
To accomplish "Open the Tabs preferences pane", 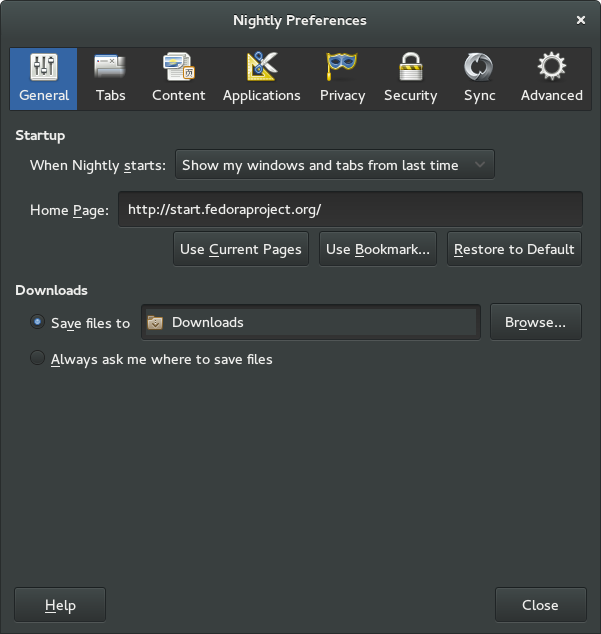I will [x=110, y=79].
